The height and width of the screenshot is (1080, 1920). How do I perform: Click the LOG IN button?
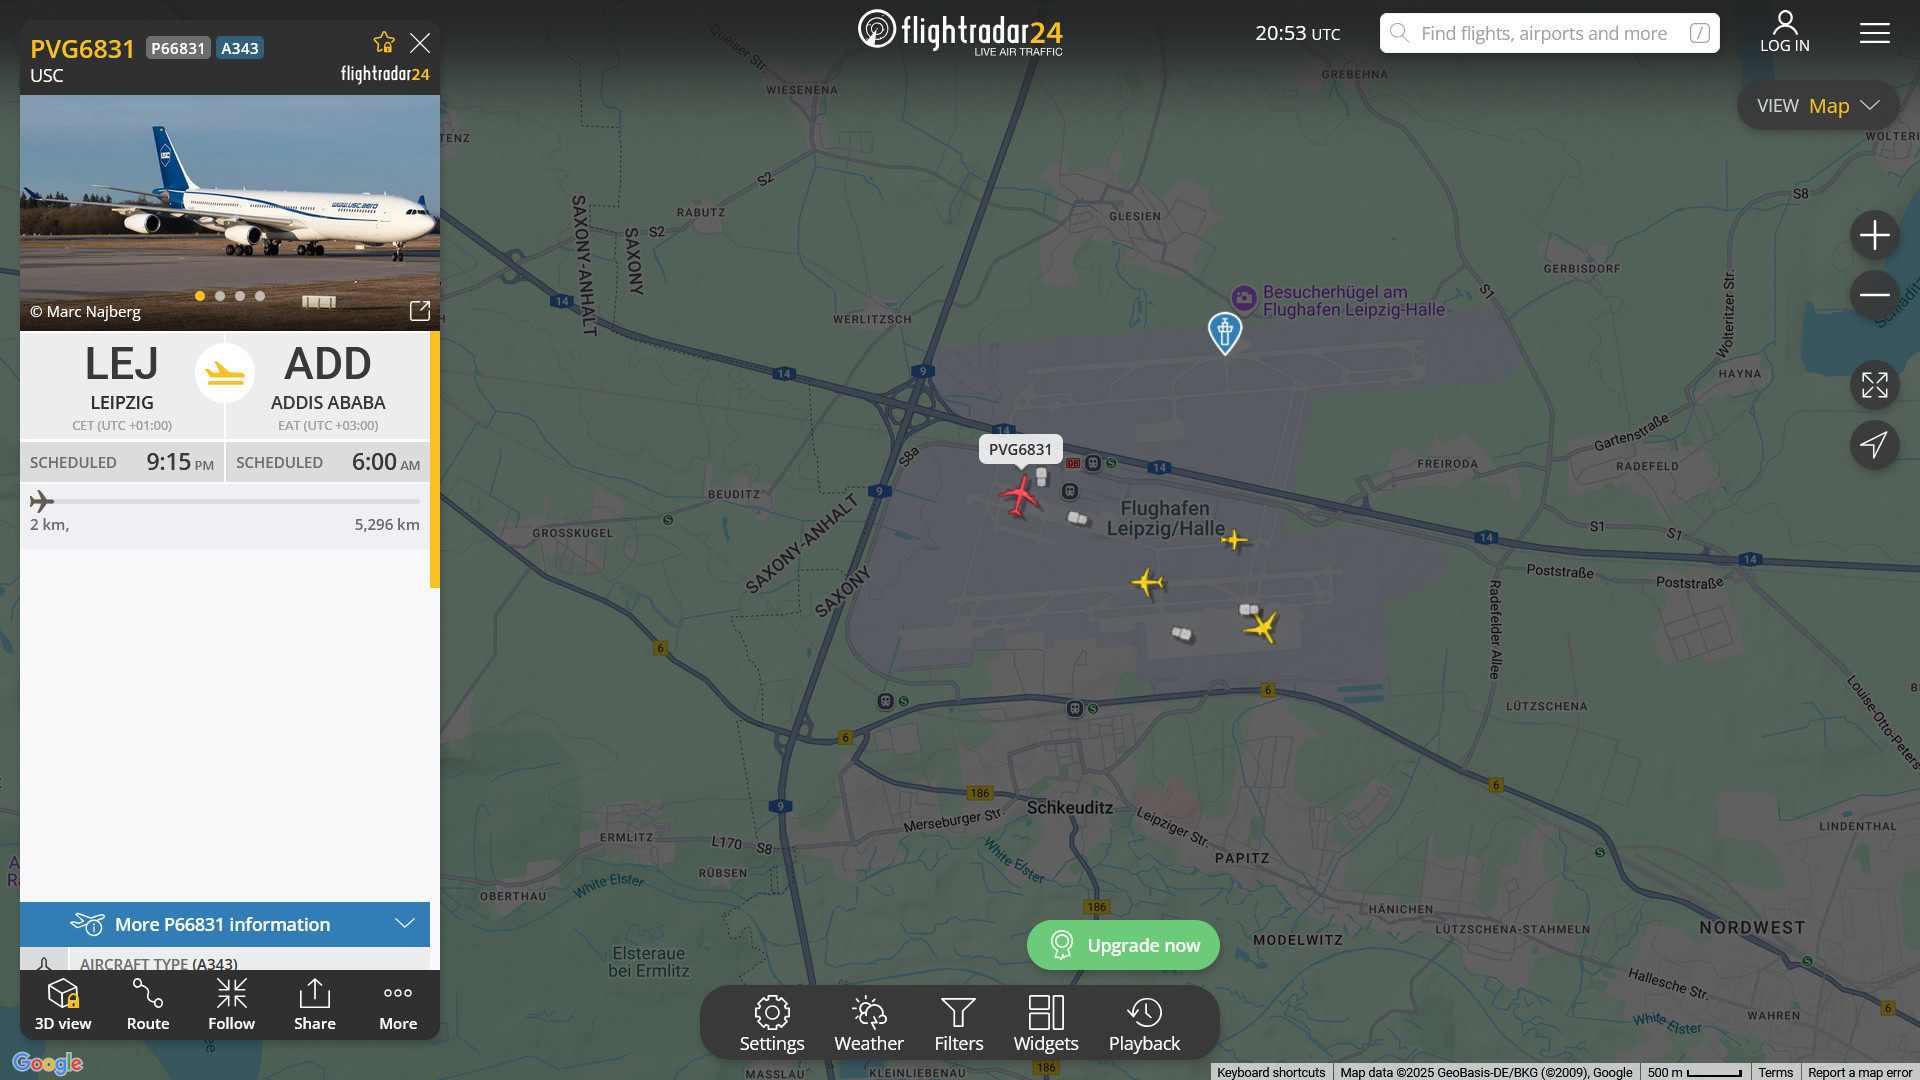point(1784,32)
